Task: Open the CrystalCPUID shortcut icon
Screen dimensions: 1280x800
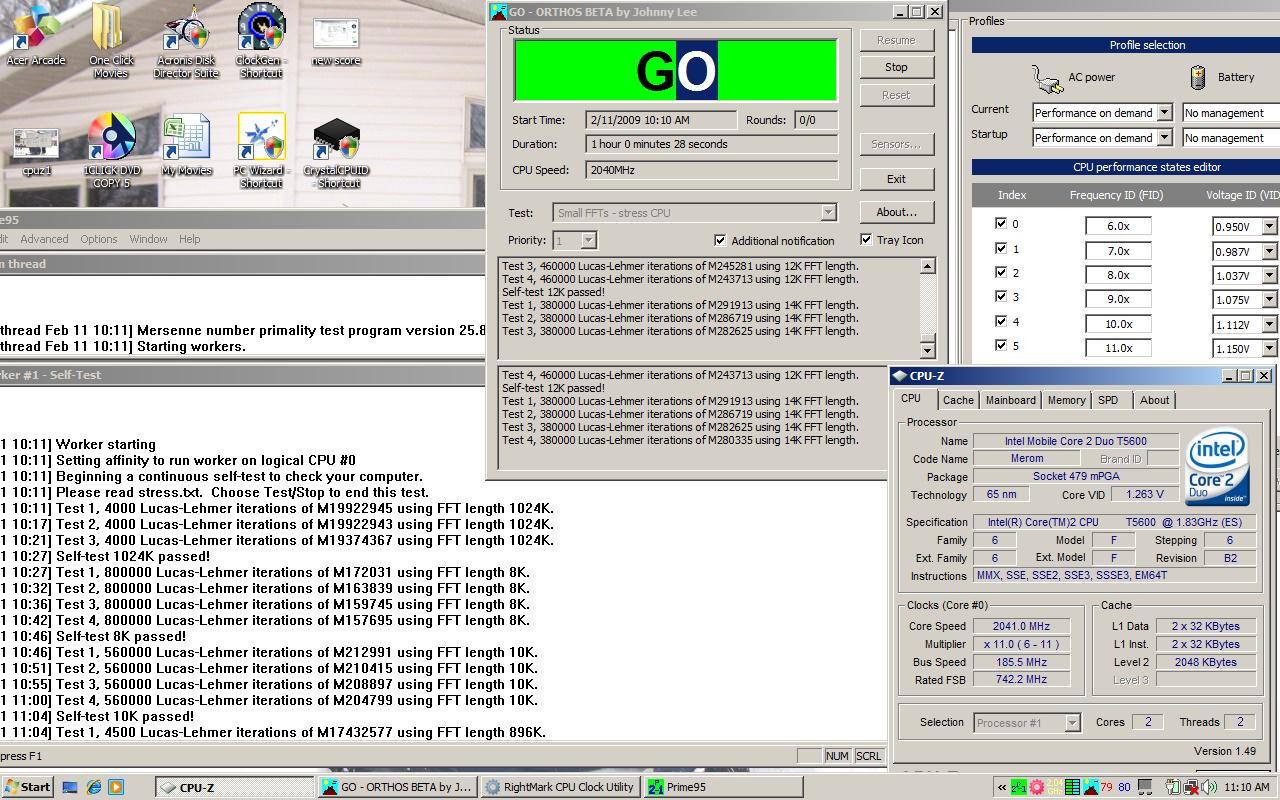Action: (338, 152)
